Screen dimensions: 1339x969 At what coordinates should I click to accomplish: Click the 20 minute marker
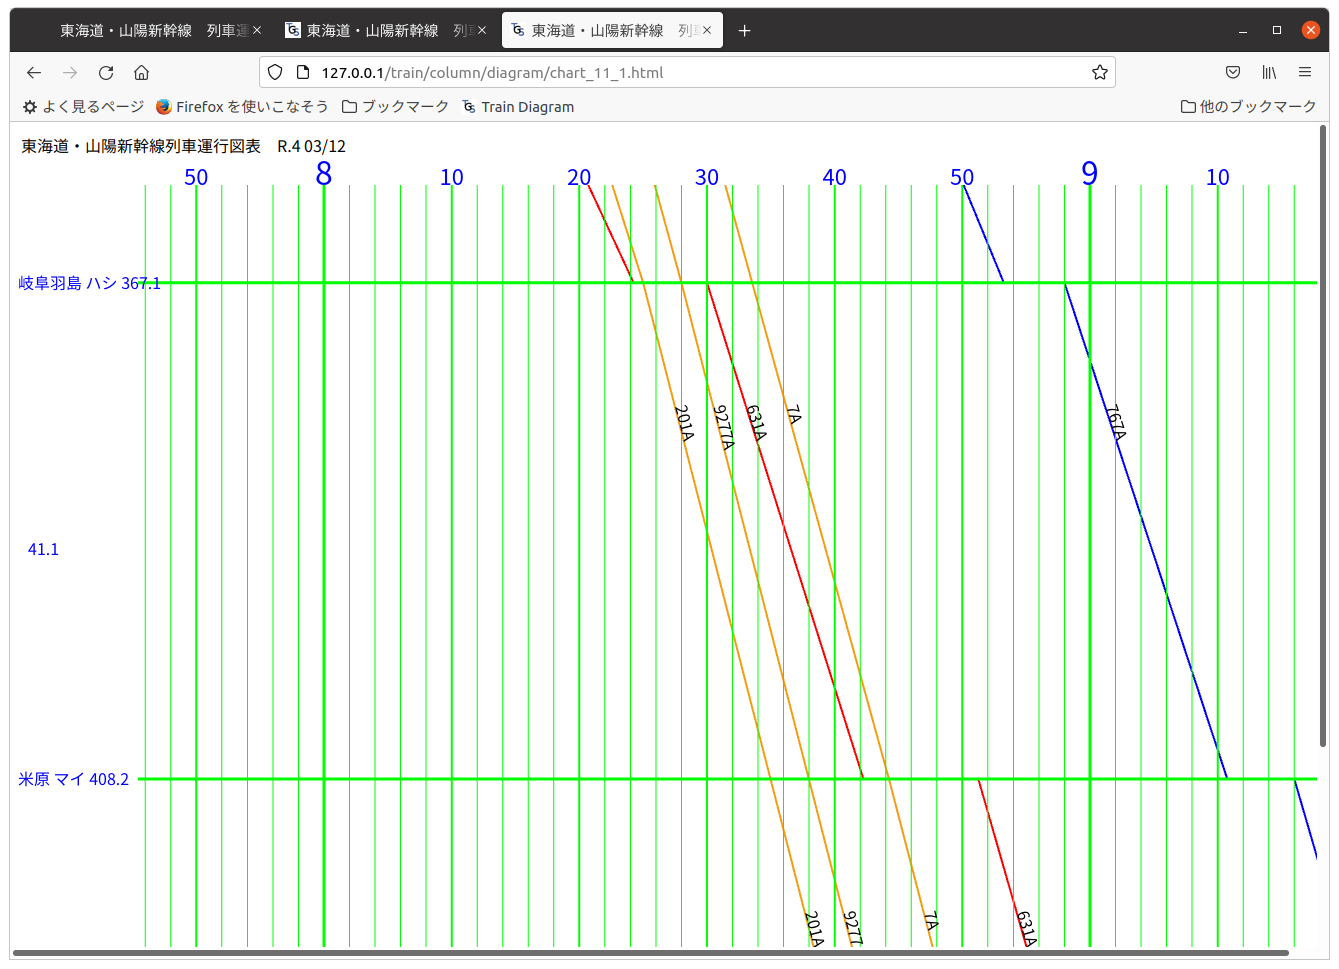(579, 177)
